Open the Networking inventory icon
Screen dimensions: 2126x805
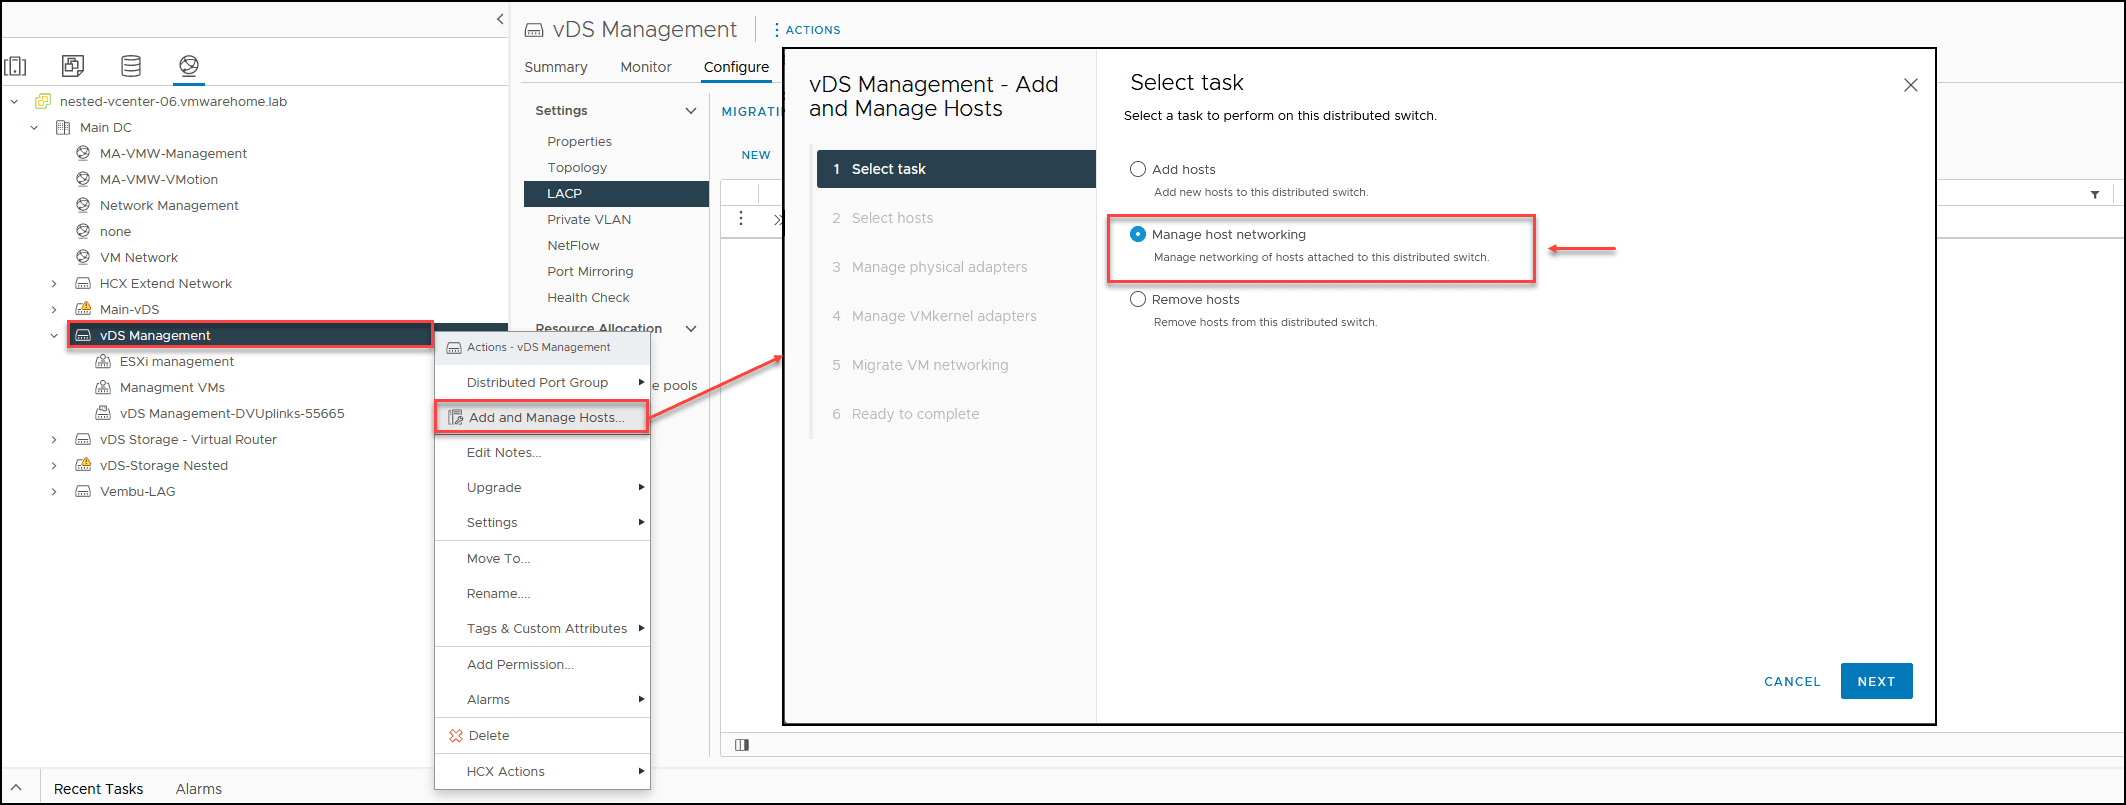coord(189,66)
